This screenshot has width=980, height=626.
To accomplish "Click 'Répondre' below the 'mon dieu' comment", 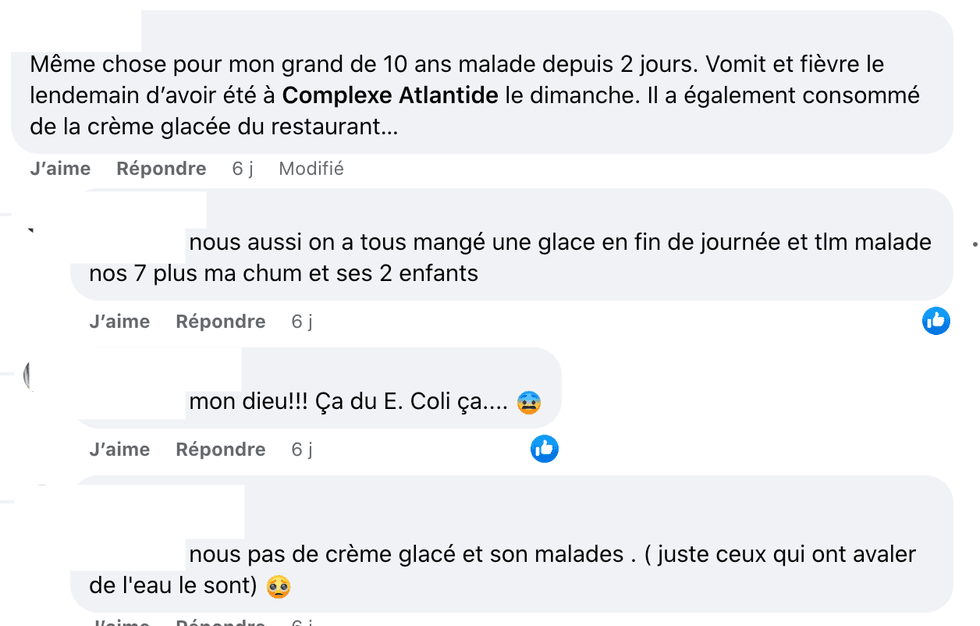I will (x=220, y=449).
